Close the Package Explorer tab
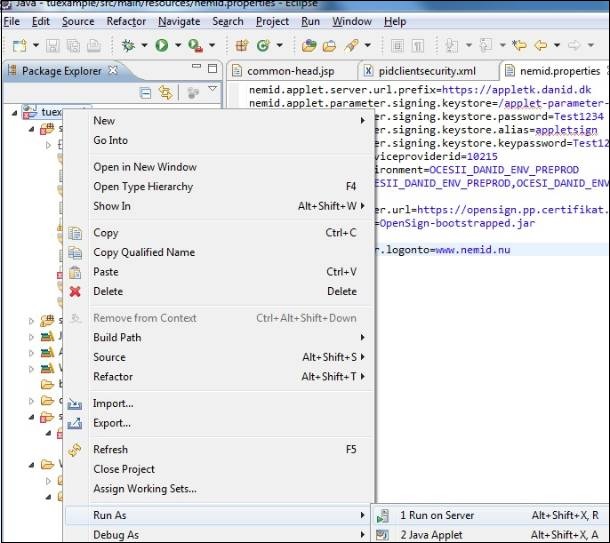This screenshot has height=543, width=610. [x=113, y=70]
